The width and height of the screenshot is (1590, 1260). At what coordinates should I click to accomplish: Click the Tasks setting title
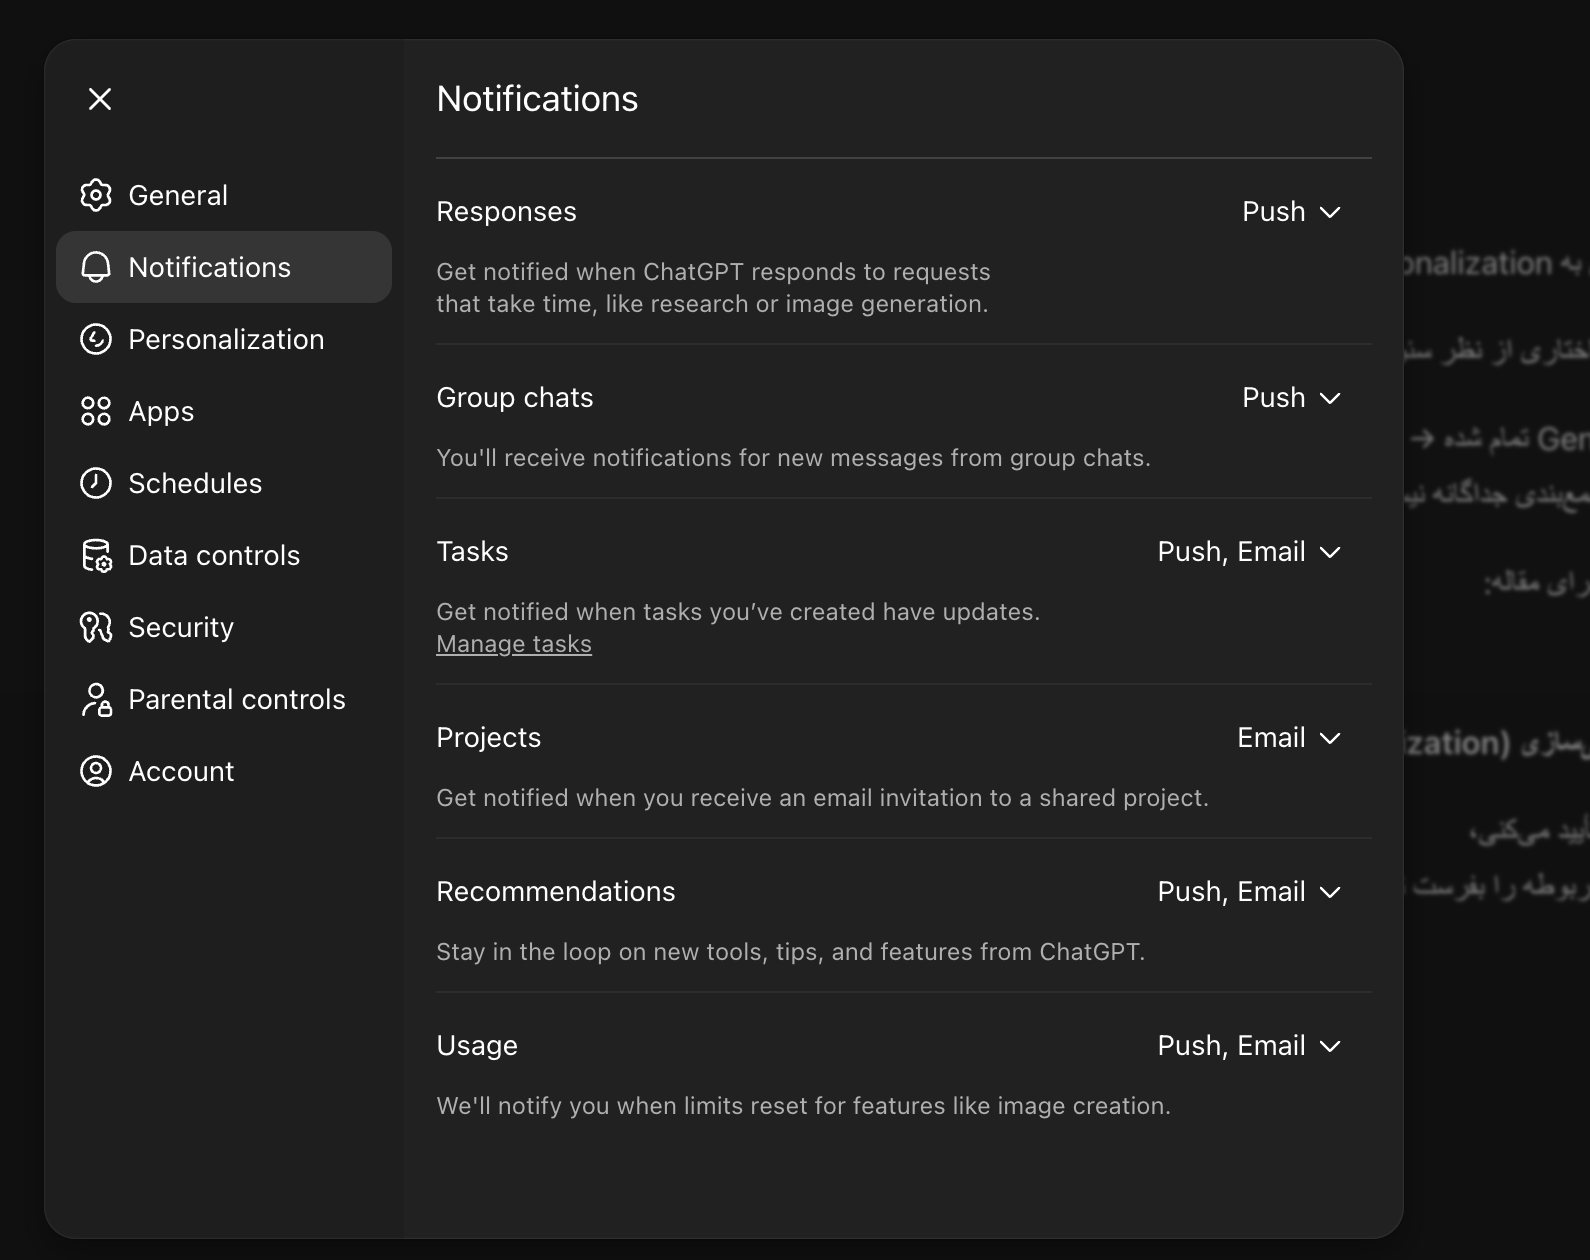473,552
